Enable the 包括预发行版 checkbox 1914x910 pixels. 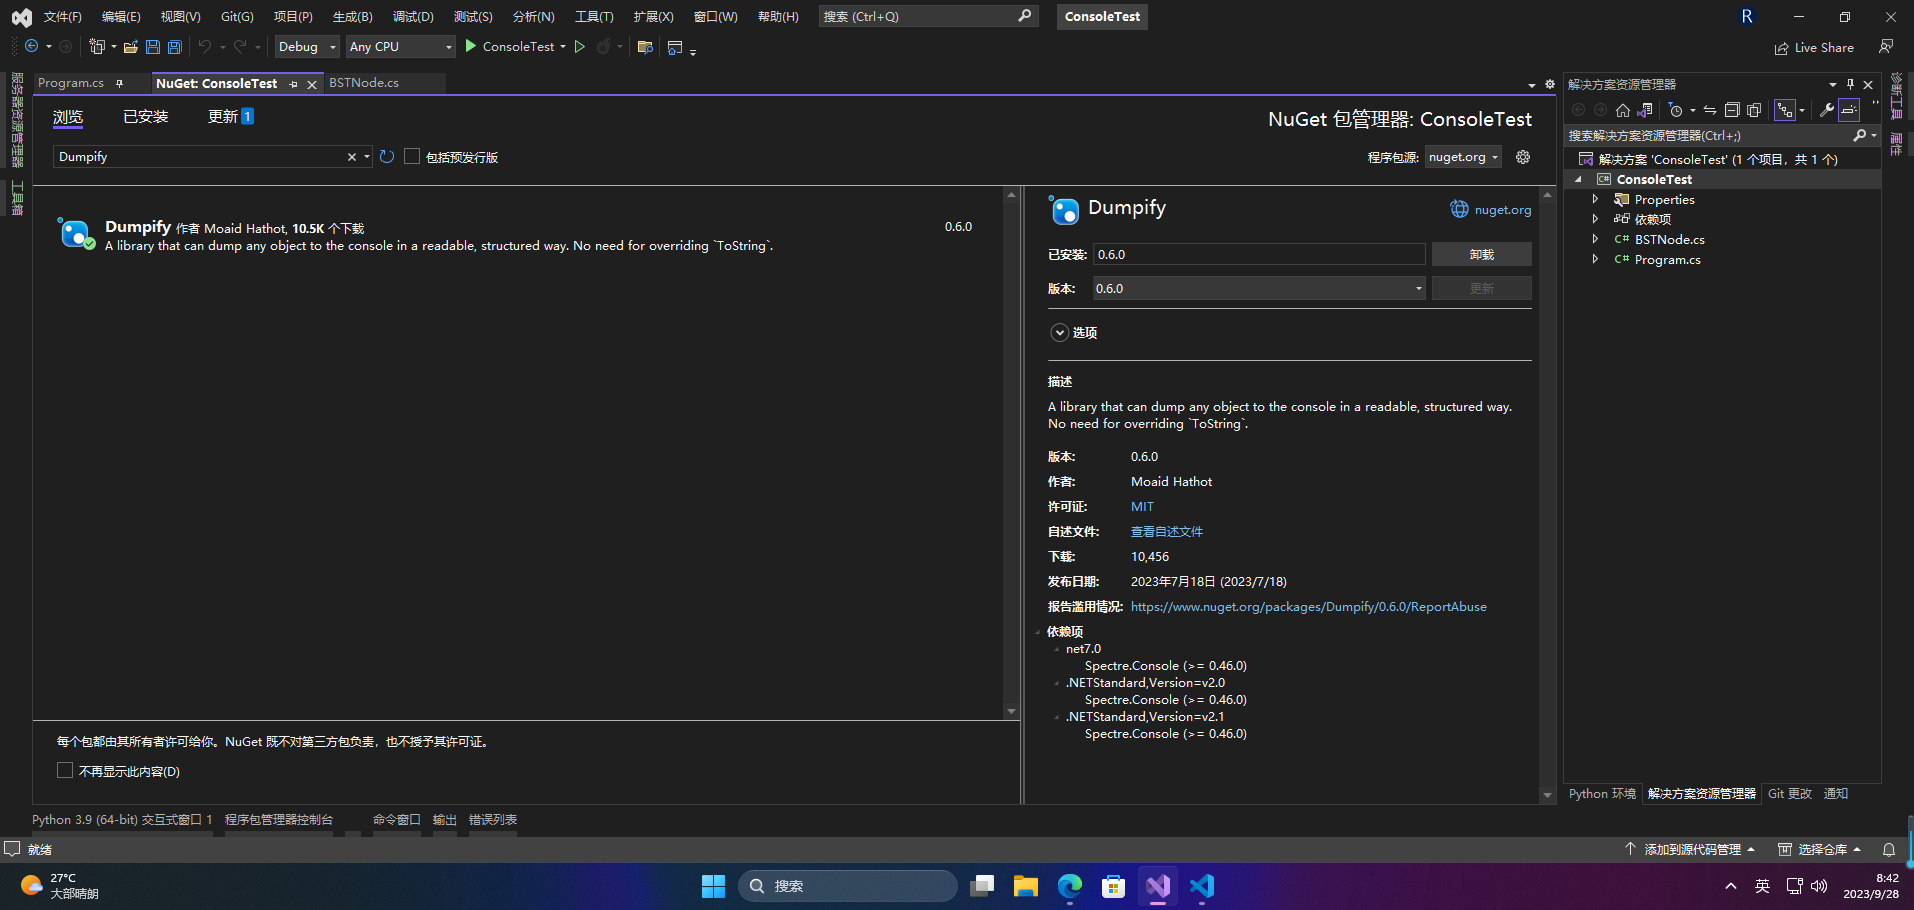(412, 156)
